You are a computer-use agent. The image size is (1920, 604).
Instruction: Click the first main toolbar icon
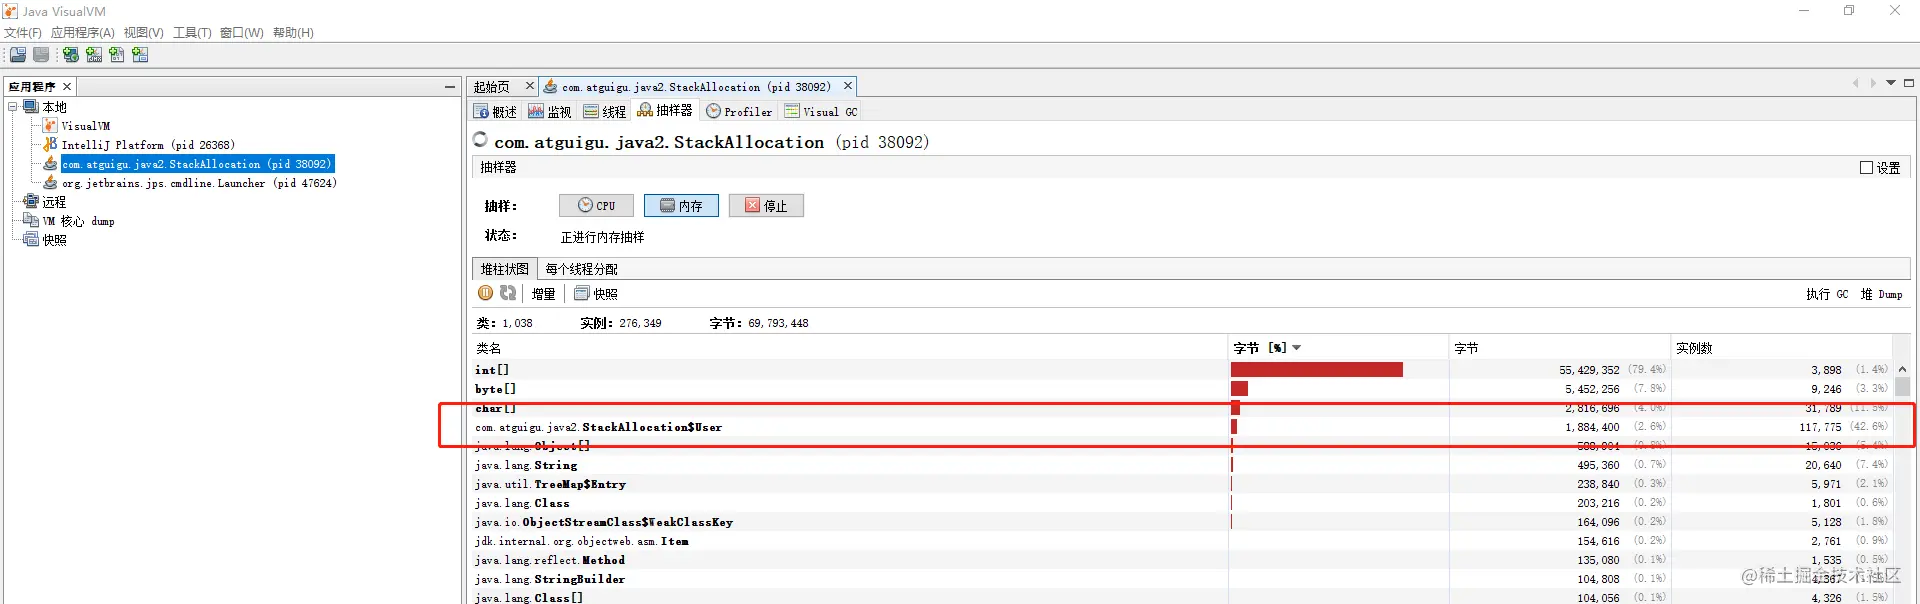pos(18,55)
